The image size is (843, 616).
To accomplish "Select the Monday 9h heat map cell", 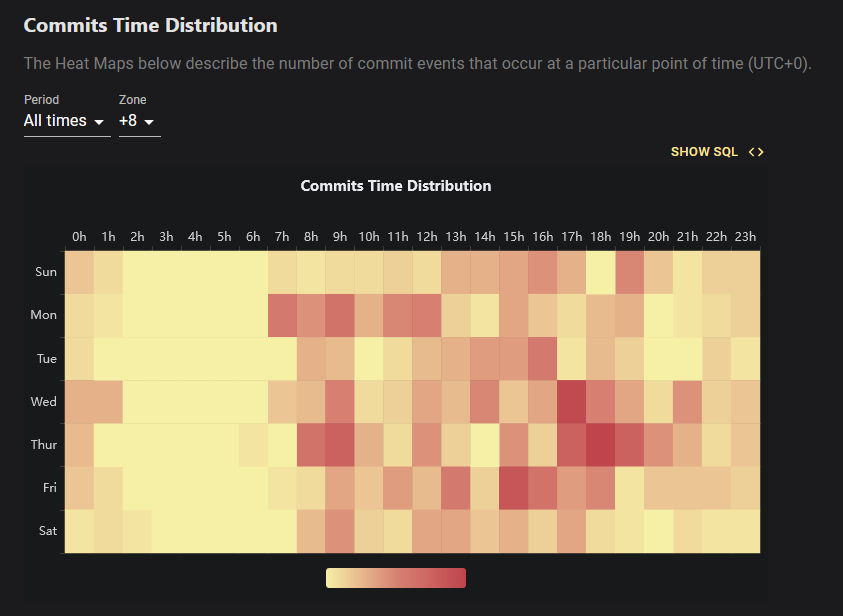I will pos(340,316).
